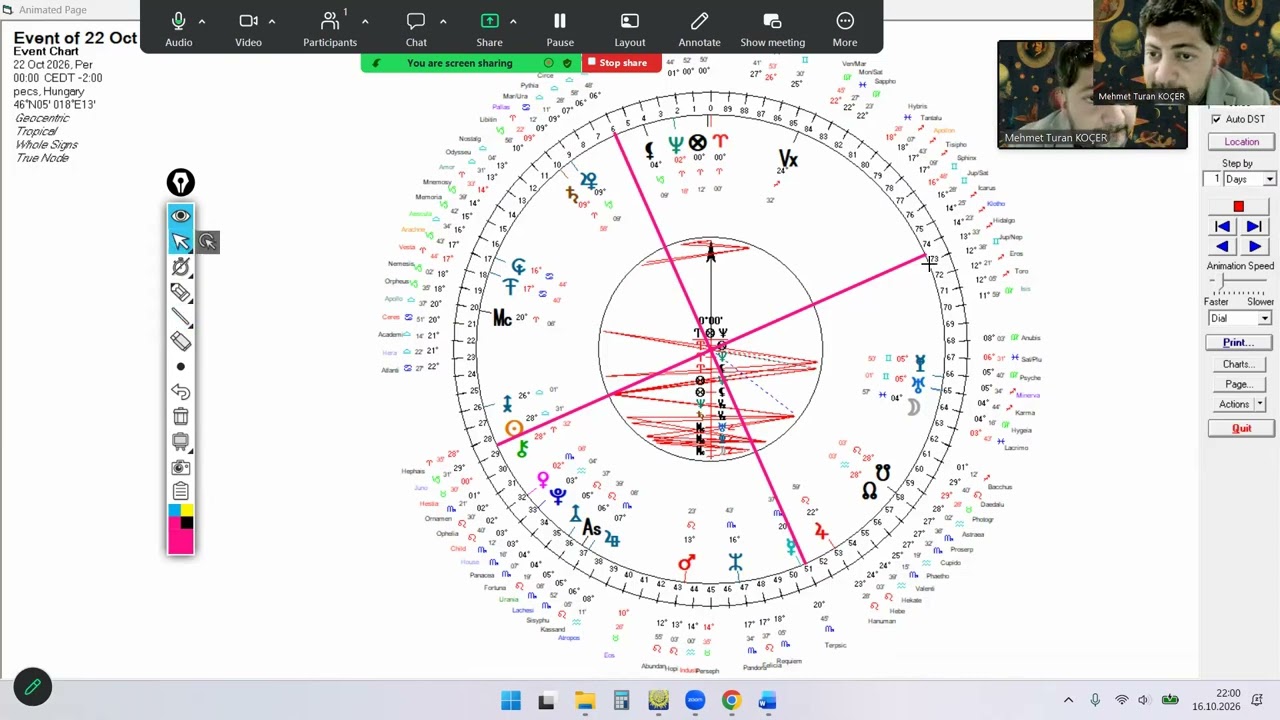Uncheck the Auto DST checkbox
Screen dimensions: 1280x720
(x=1216, y=119)
